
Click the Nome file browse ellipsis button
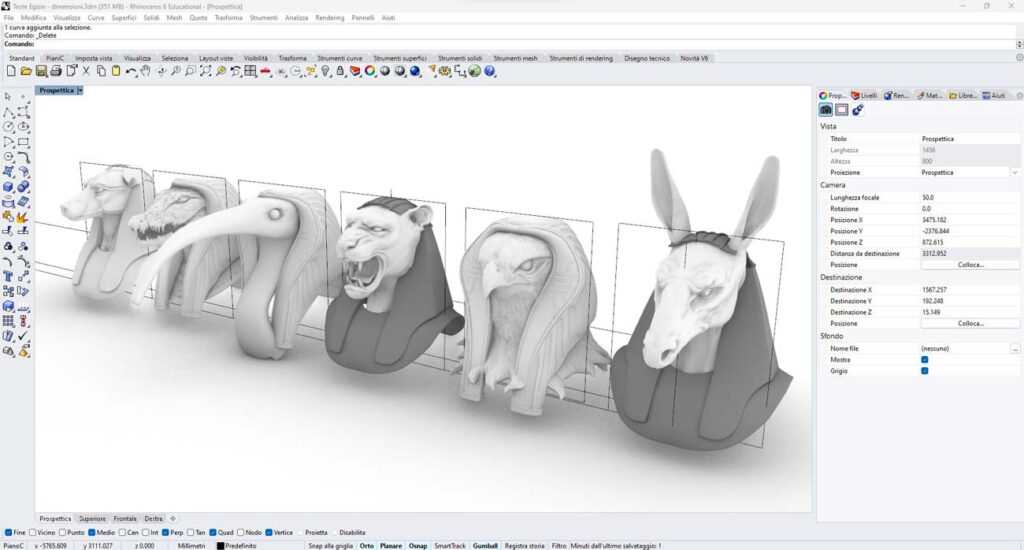pos(1015,349)
